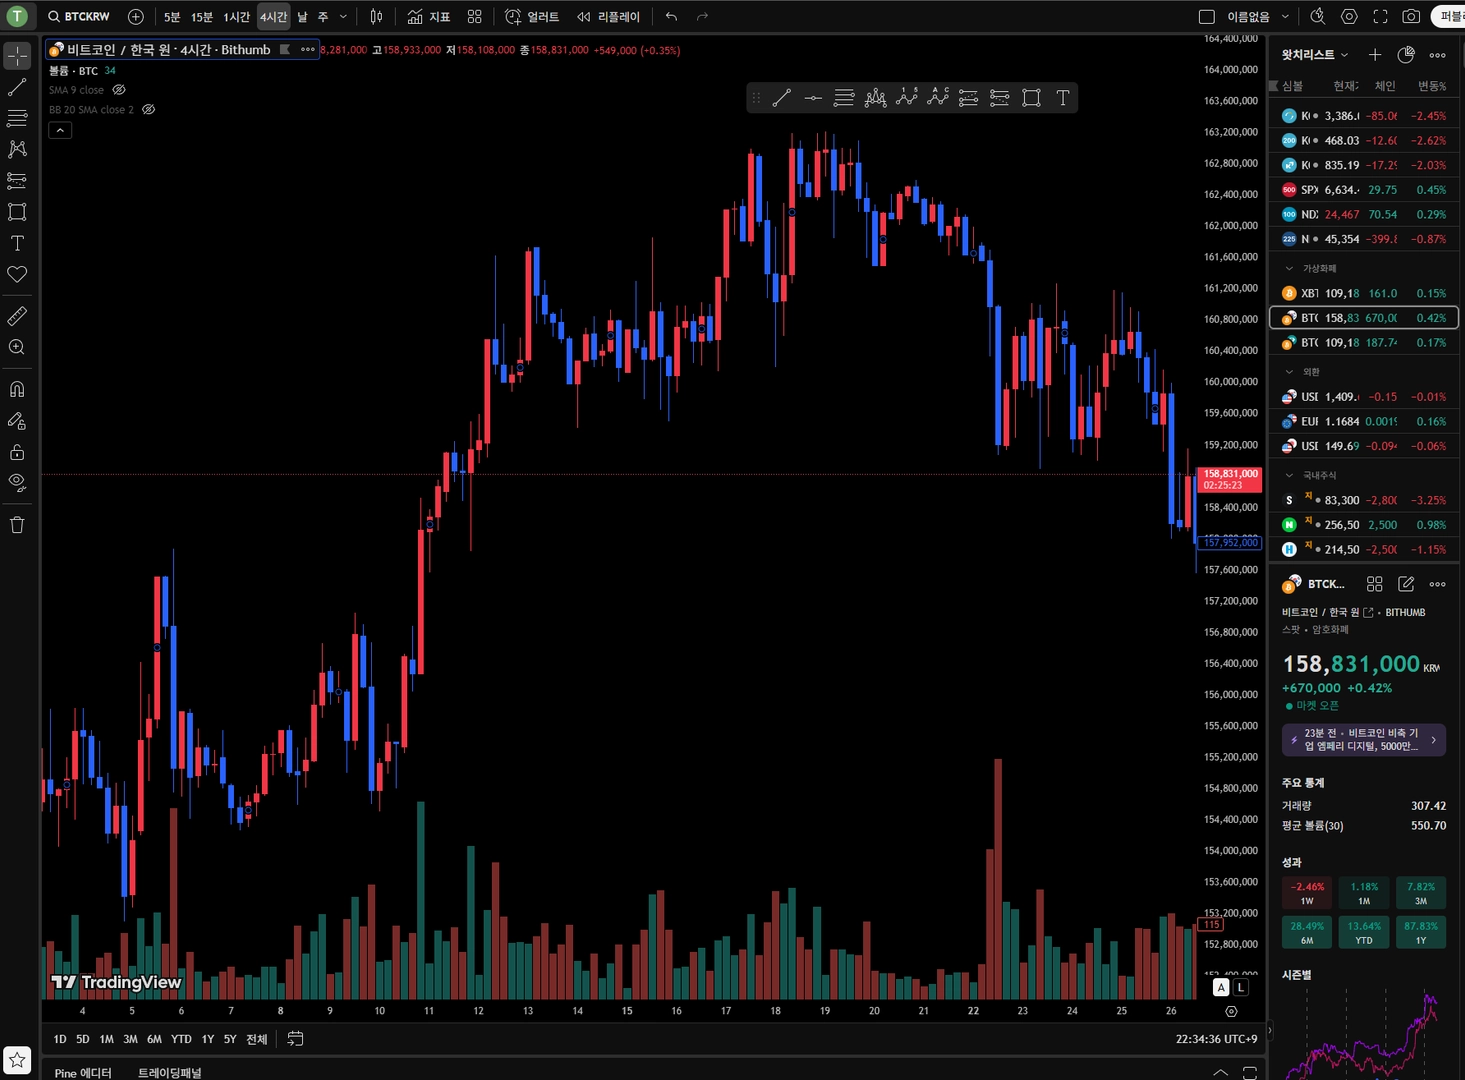Image resolution: width=1465 pixels, height=1080 pixels.
Task: Select the zoom in tool
Action: coord(17,347)
